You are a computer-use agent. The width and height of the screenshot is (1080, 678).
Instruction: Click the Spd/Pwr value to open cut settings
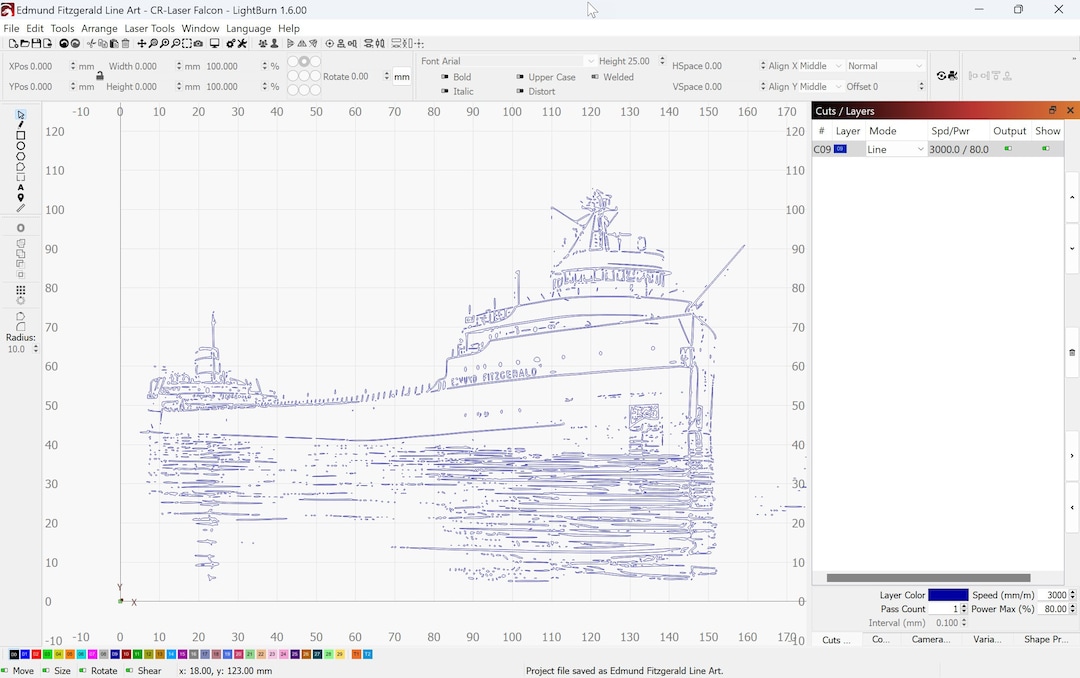[959, 149]
